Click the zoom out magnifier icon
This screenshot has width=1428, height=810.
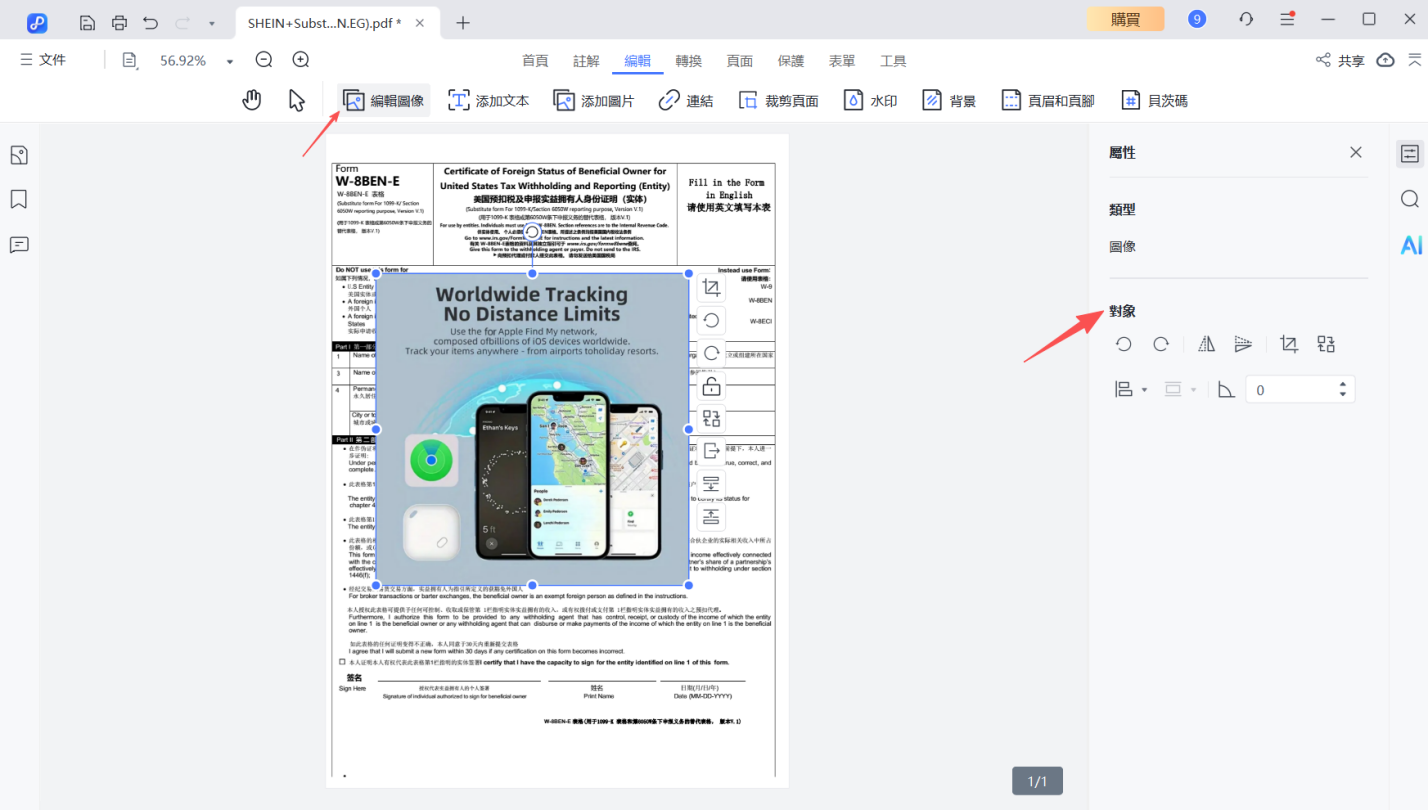point(264,60)
